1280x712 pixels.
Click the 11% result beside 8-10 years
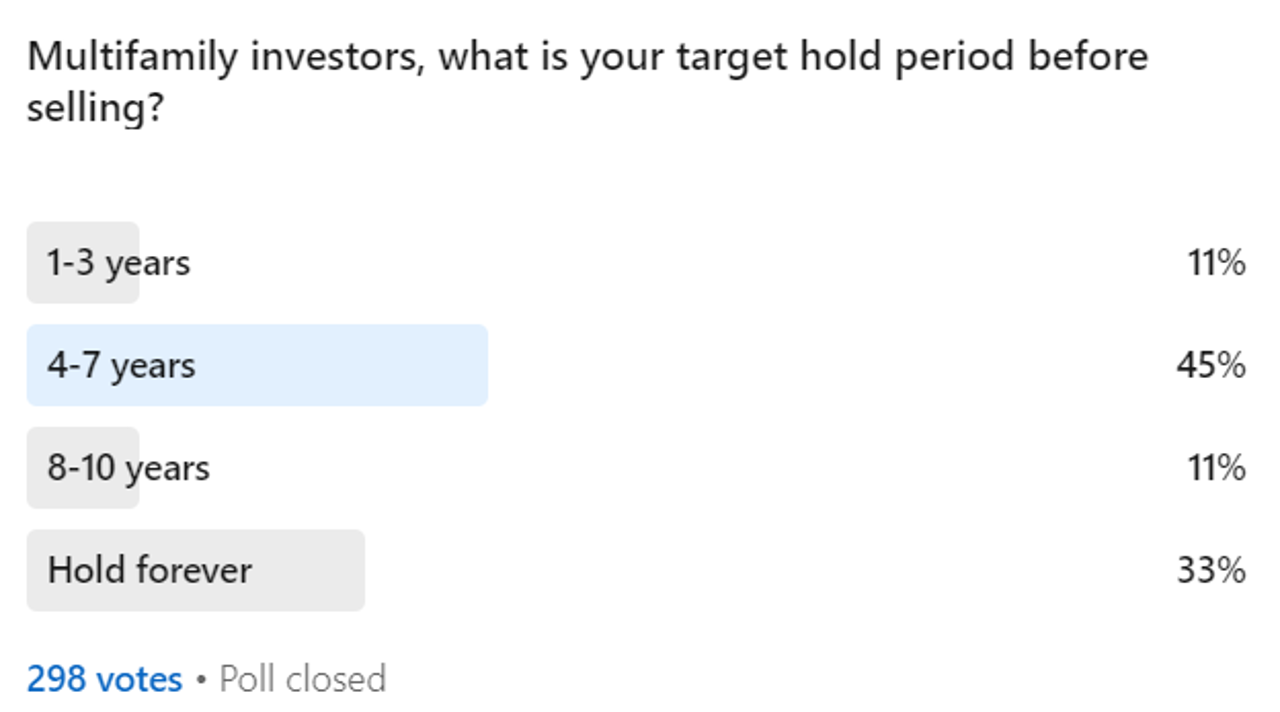pos(1216,468)
